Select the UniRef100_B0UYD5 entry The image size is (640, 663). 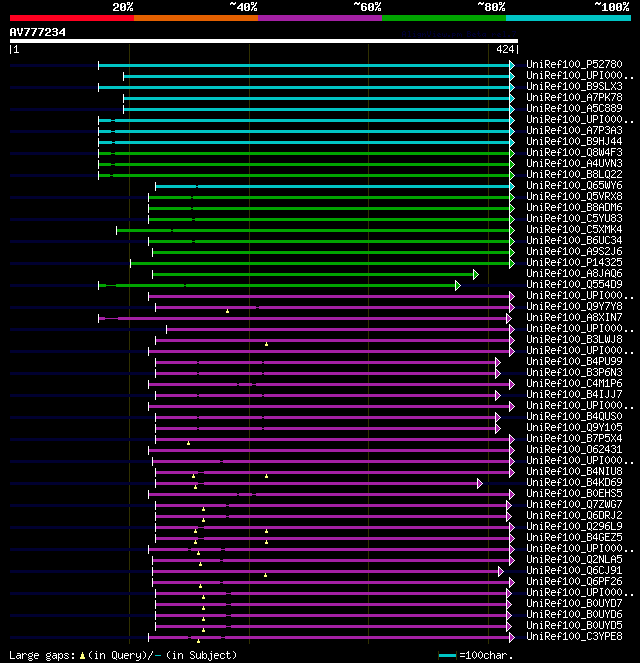pyautogui.click(x=574, y=625)
